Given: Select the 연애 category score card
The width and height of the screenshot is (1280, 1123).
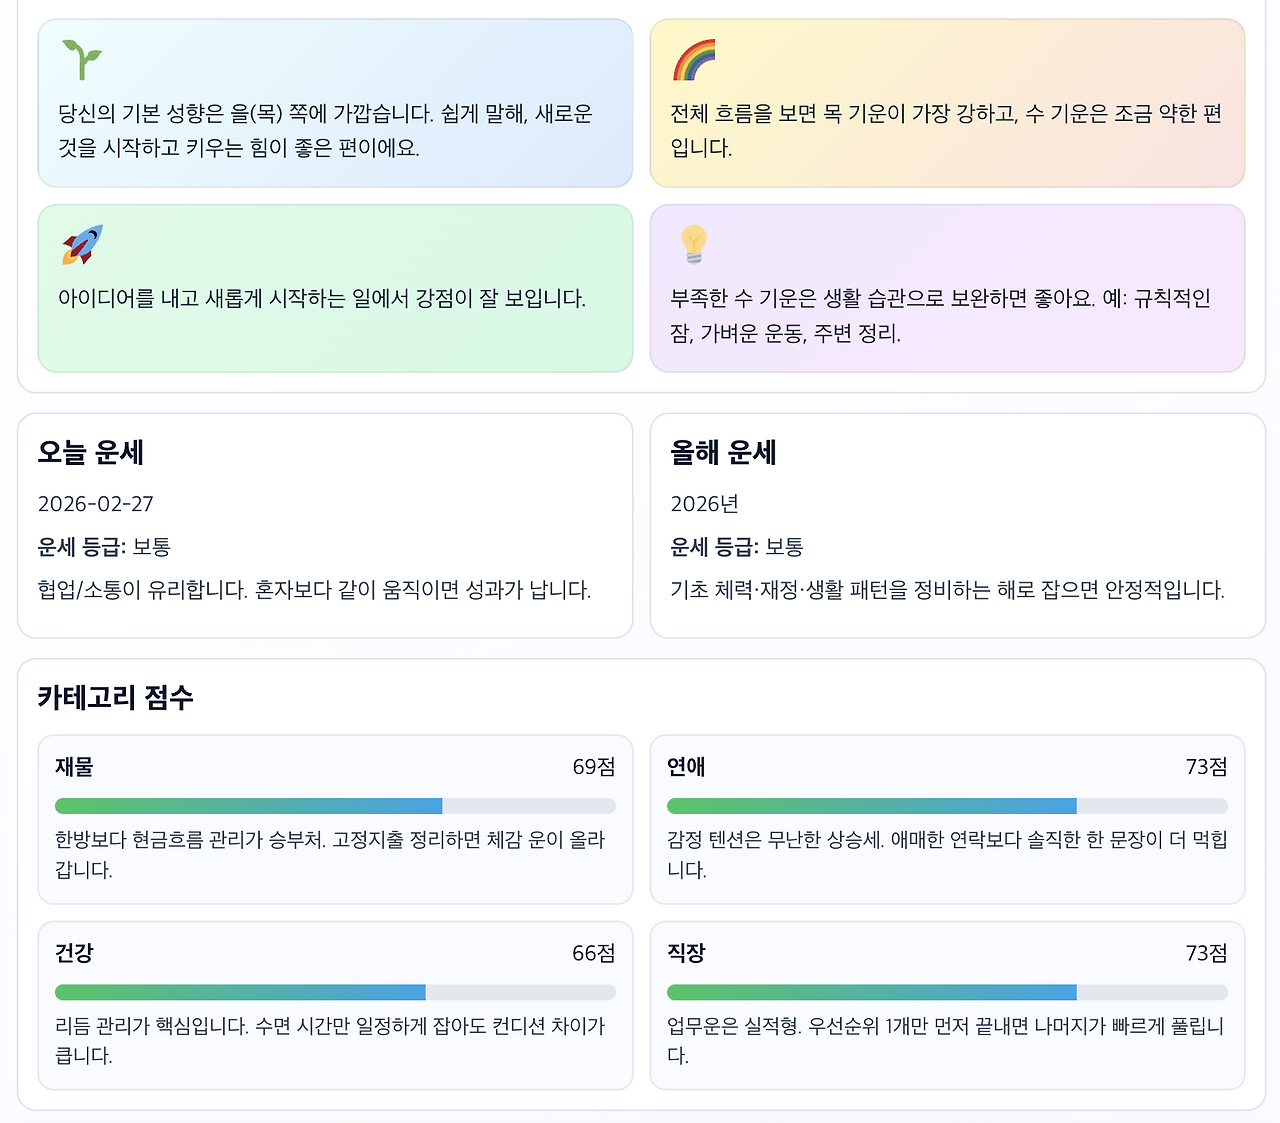Looking at the screenshot, I should coord(948,820).
